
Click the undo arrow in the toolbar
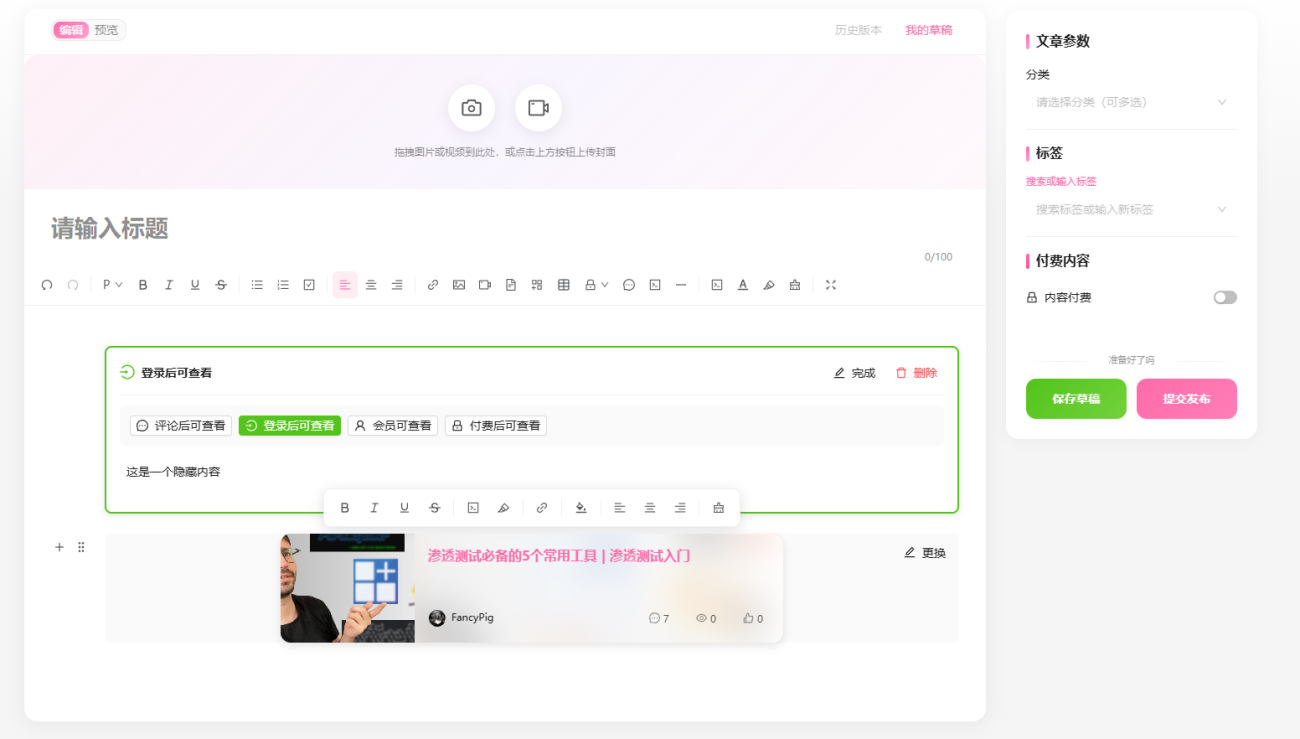click(47, 285)
